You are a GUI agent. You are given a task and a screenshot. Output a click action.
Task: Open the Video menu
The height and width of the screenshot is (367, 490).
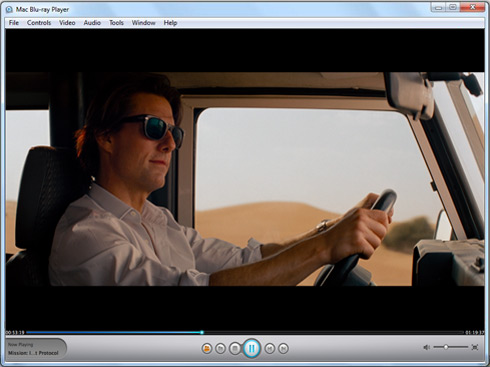67,23
